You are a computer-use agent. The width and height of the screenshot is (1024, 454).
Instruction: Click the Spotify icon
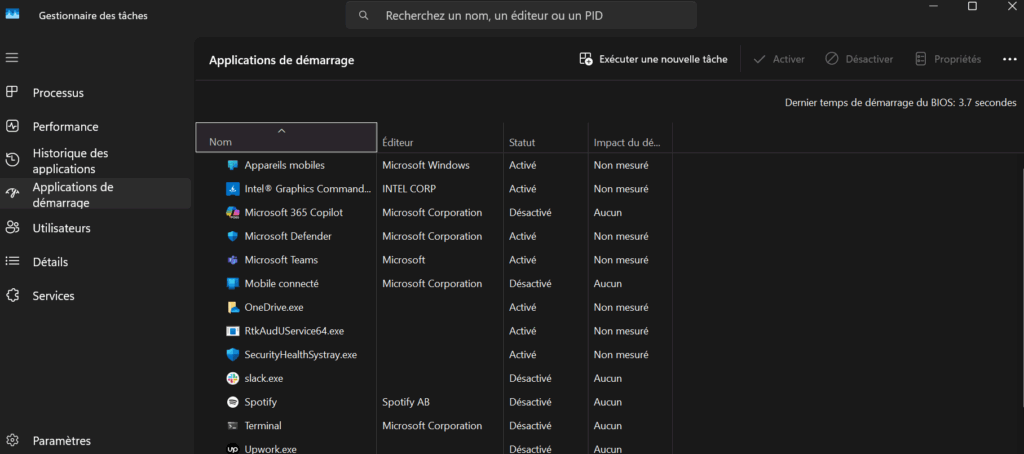coord(232,402)
